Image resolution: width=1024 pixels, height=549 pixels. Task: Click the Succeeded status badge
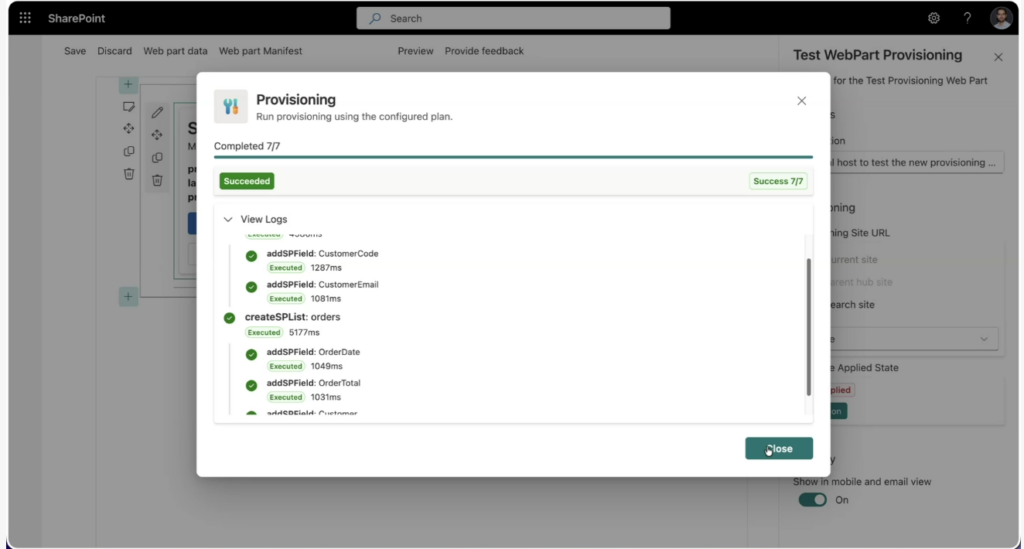(247, 181)
